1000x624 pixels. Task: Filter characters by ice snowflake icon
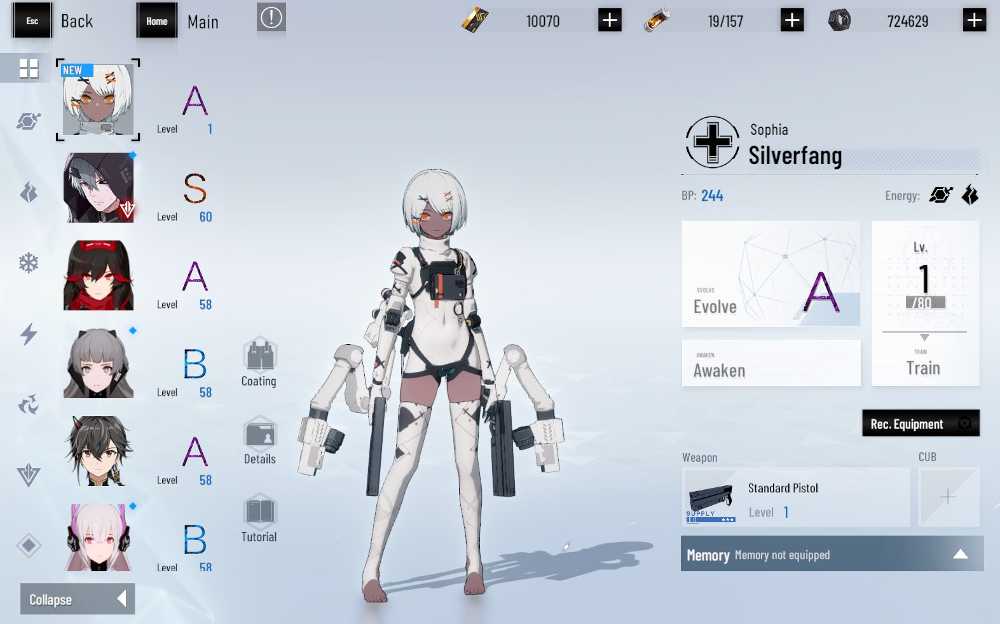[29, 262]
